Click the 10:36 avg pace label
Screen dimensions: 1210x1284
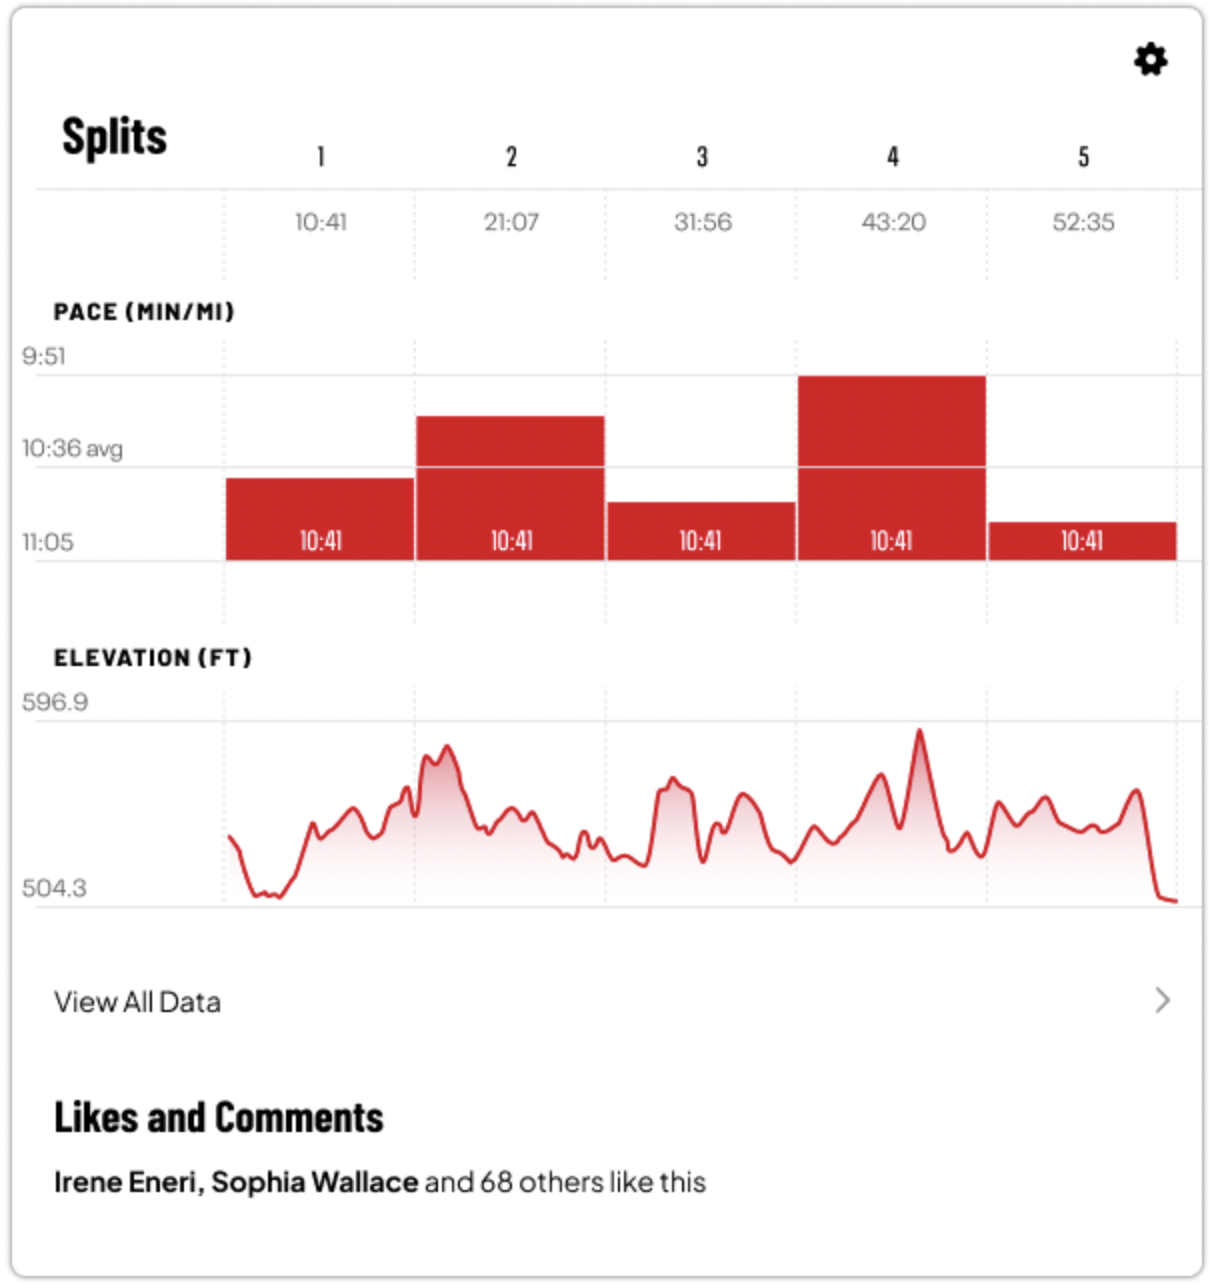[72, 448]
